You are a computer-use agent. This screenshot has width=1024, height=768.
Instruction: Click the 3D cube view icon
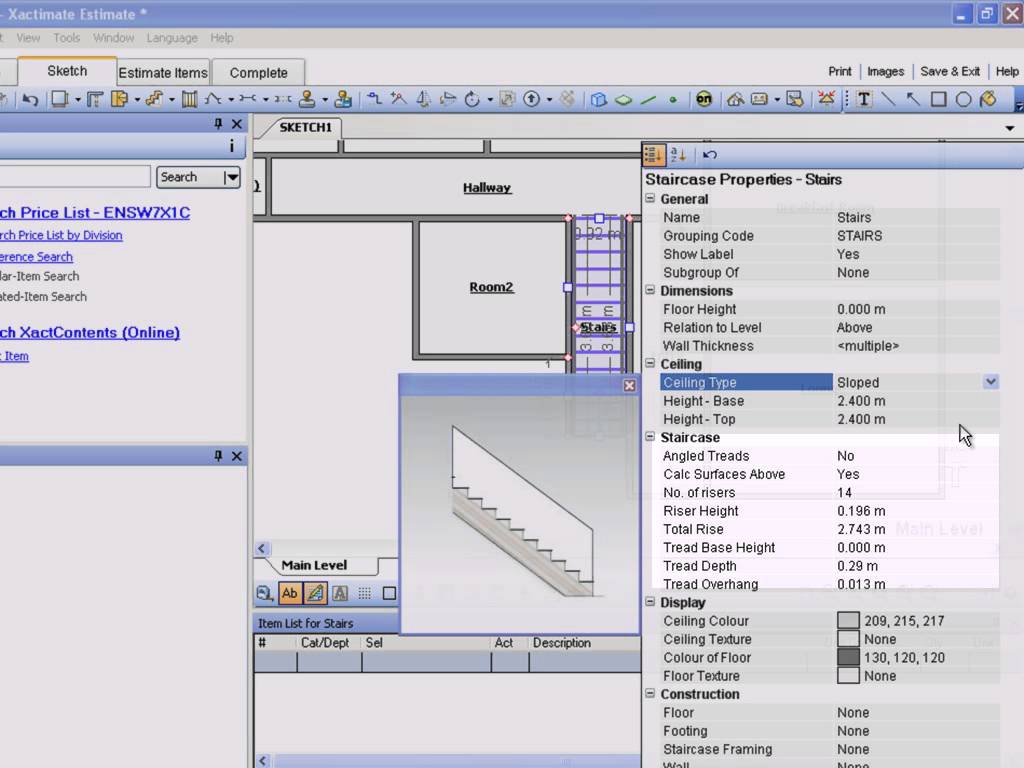598,99
